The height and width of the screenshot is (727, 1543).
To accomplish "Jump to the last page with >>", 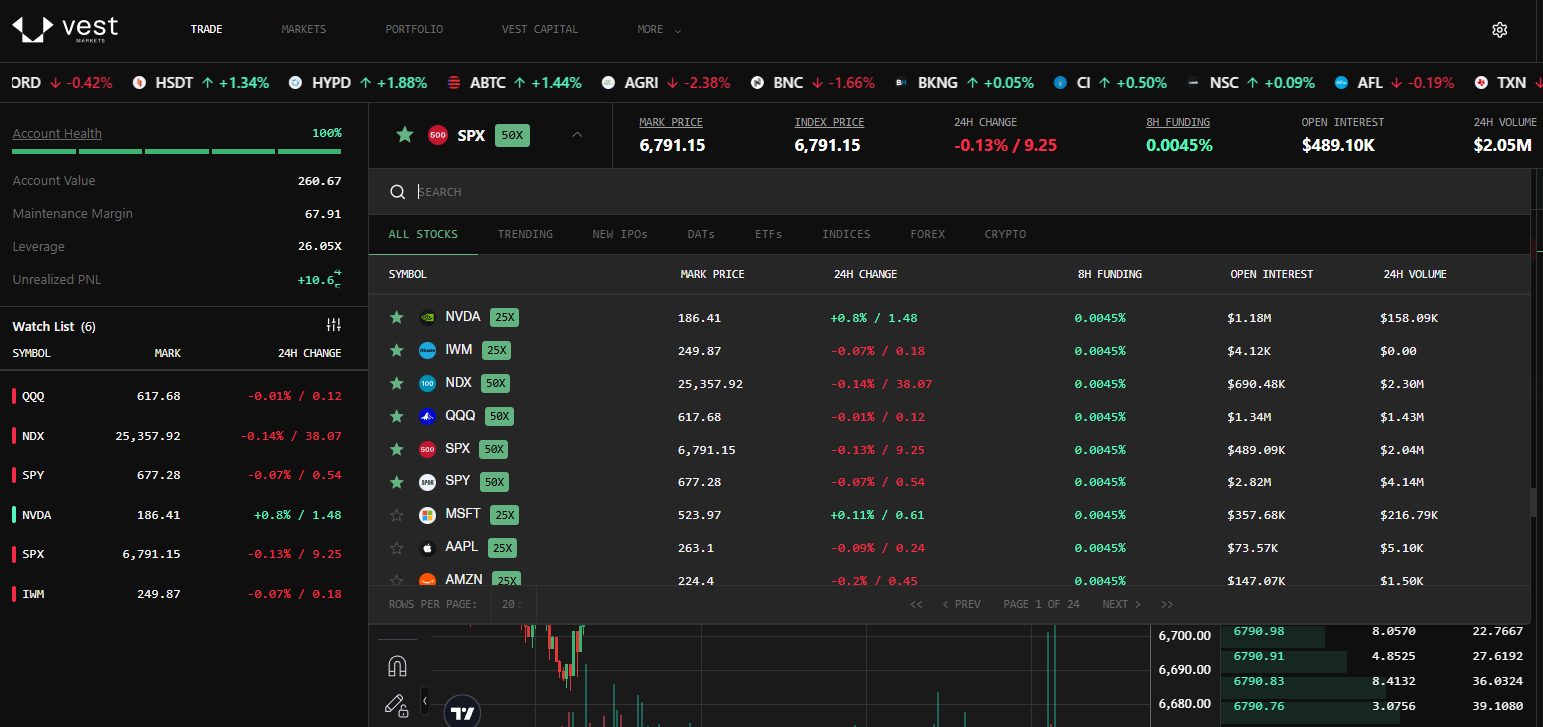I will 1167,604.
